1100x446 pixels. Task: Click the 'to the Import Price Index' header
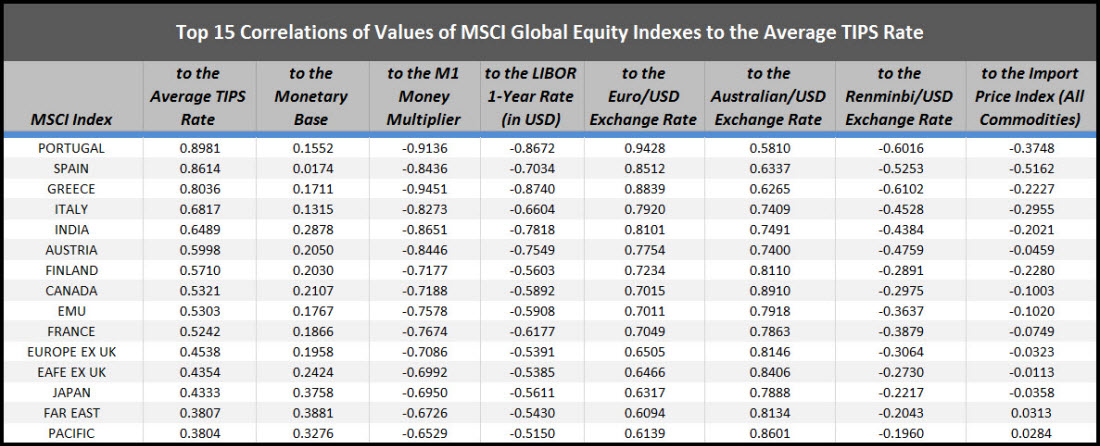[x=1030, y=97]
